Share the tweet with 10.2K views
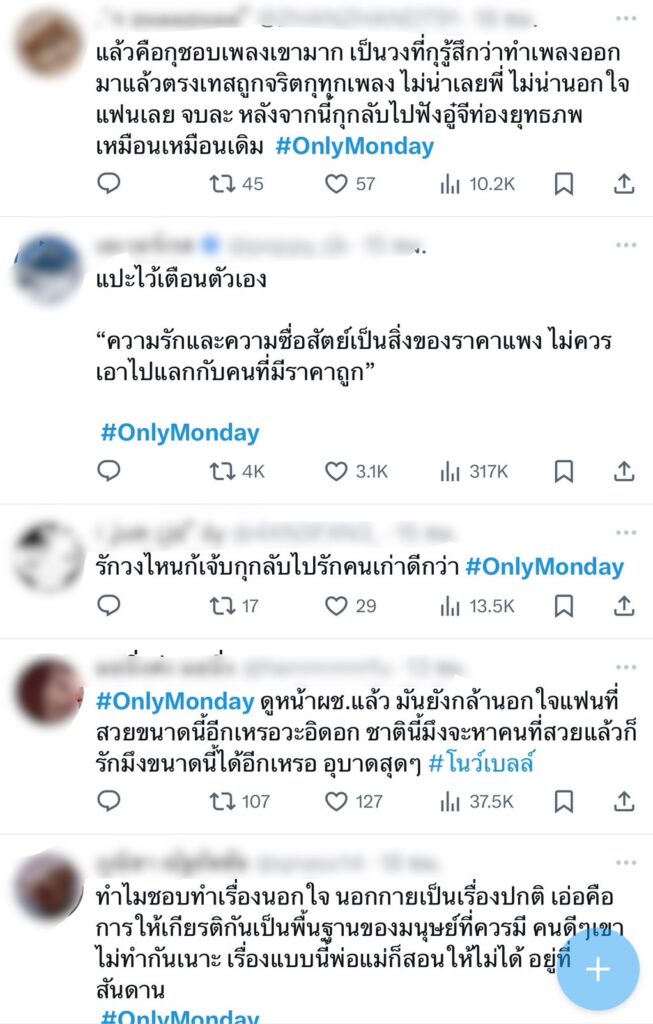The width and height of the screenshot is (653, 1024). [624, 184]
